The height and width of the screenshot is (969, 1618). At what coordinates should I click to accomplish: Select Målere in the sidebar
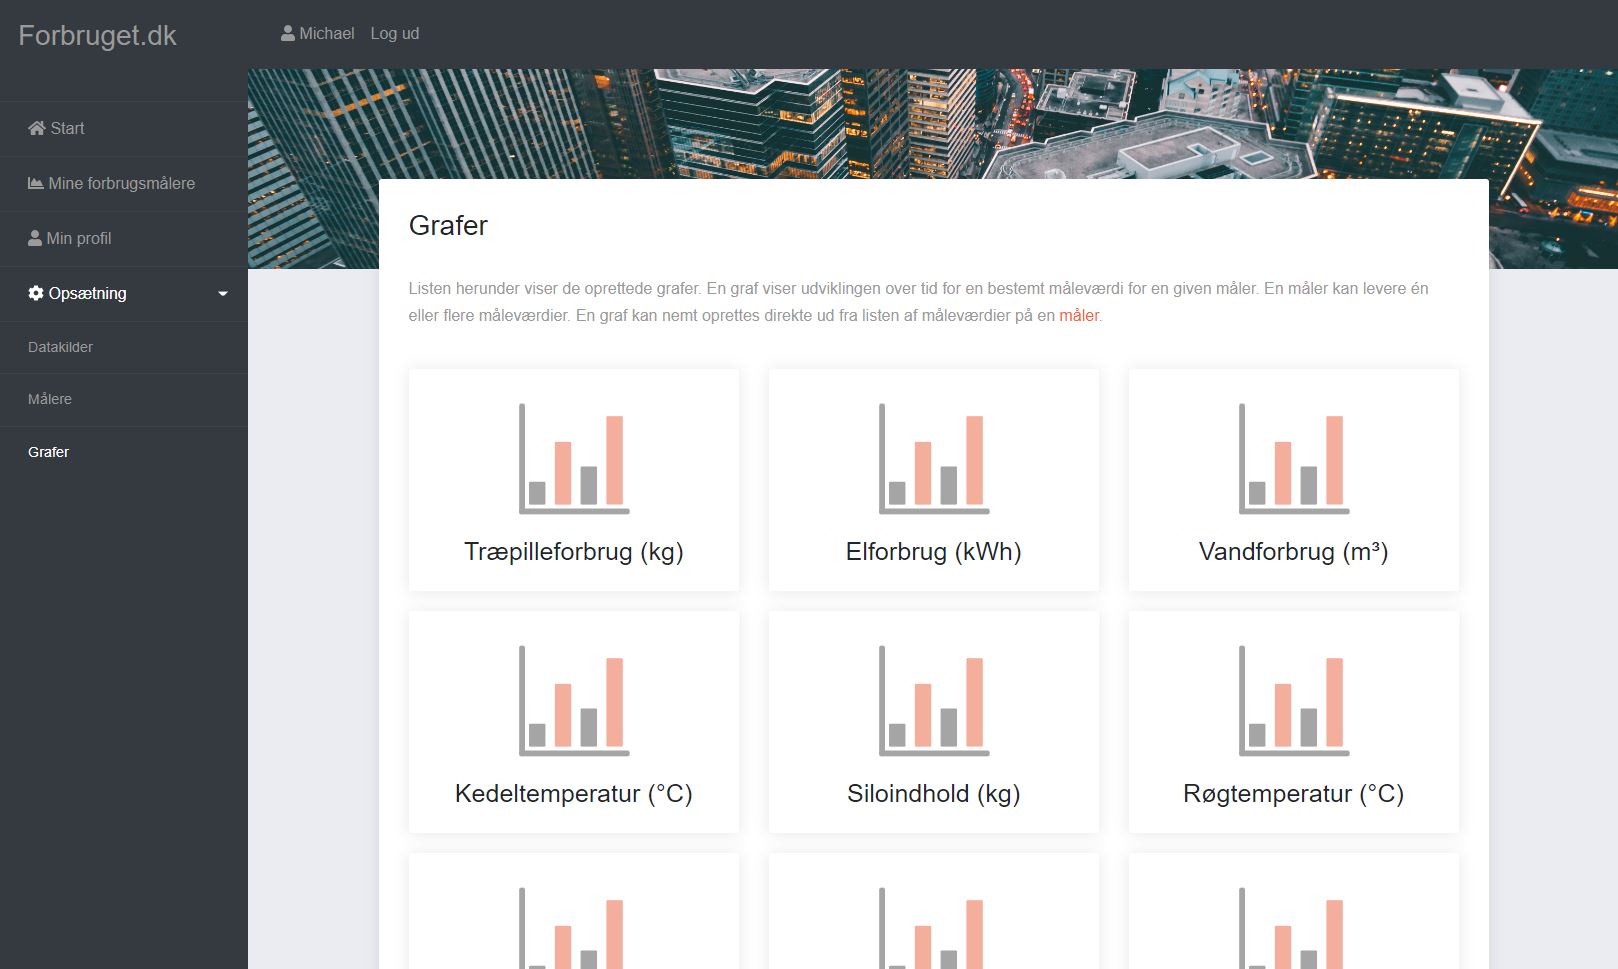[50, 399]
